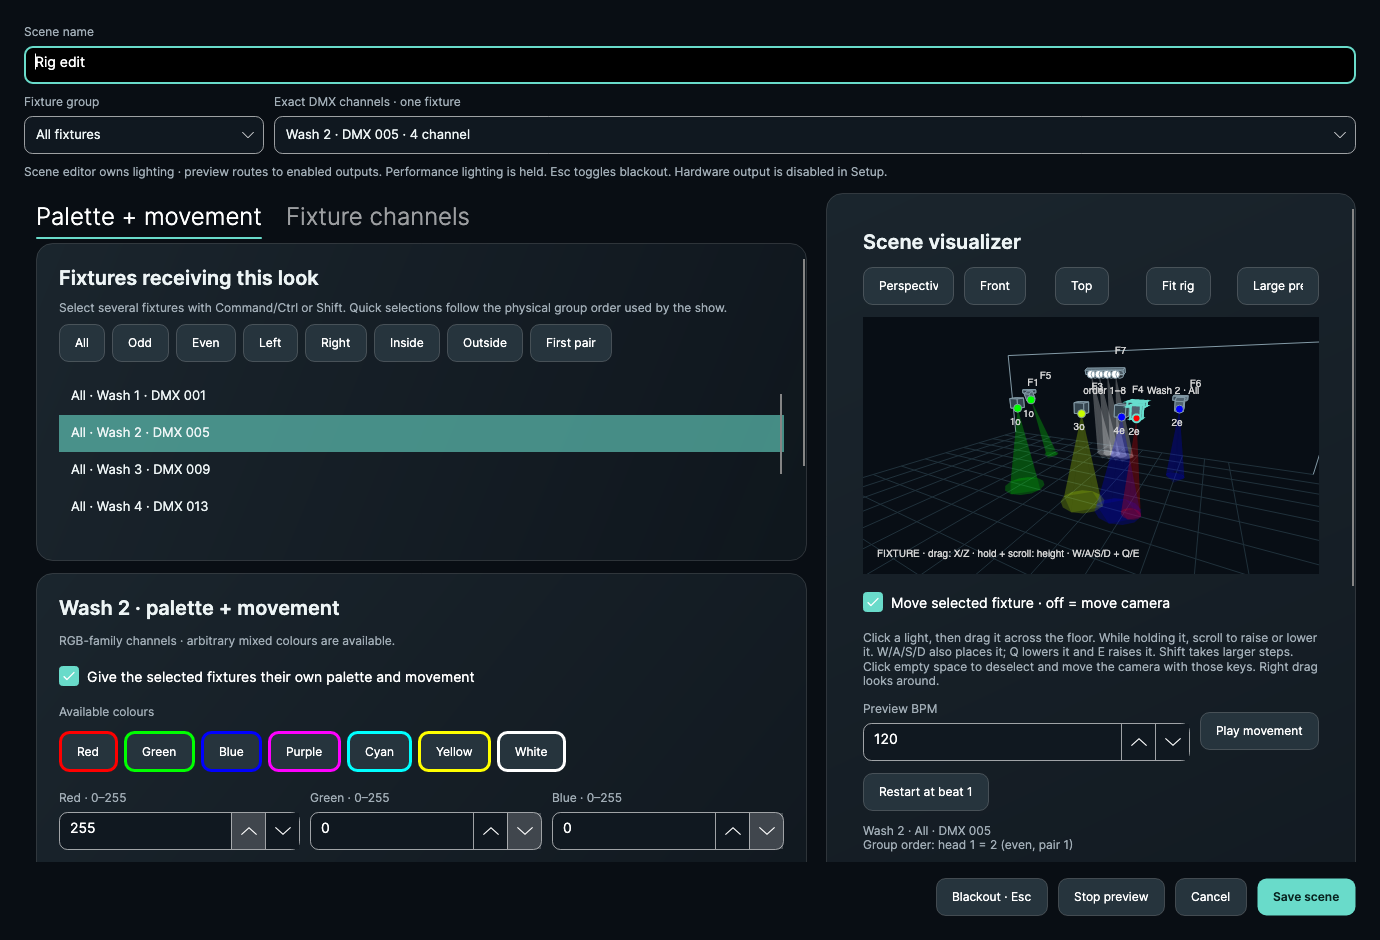Select the Cyan colour swatch
This screenshot has width=1380, height=940.
380,752
